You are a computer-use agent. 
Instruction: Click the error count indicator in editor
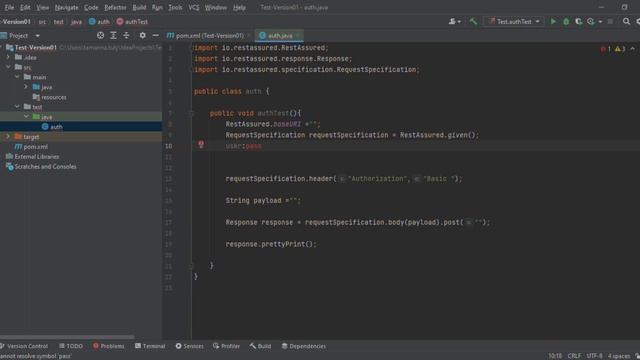(x=606, y=49)
